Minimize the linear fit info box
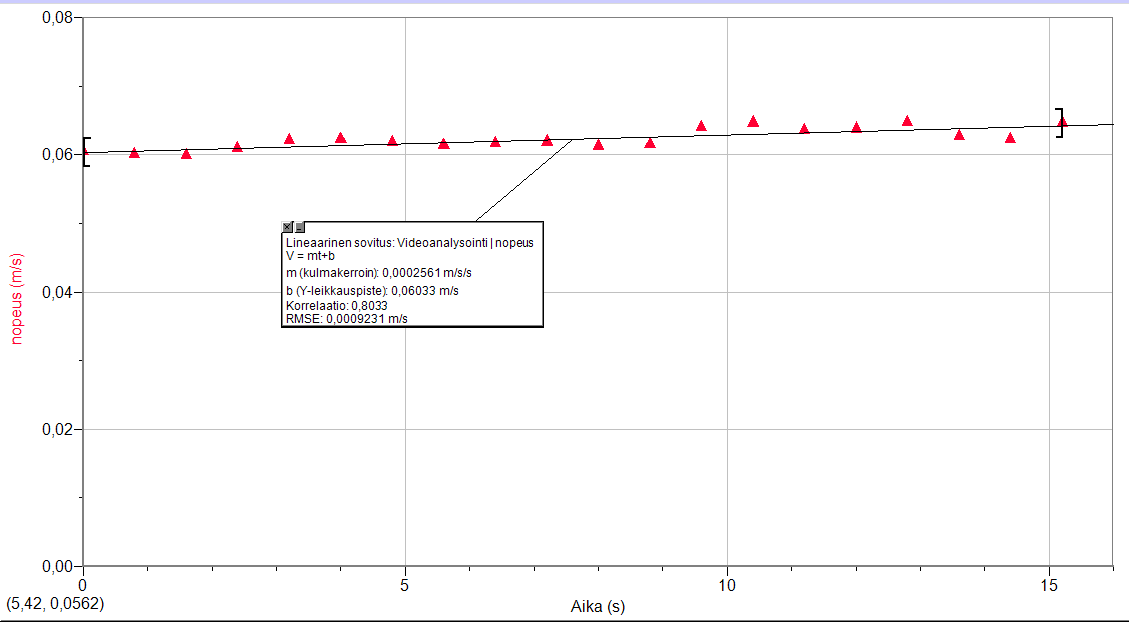Screen dimensions: 1129x622 (299, 228)
